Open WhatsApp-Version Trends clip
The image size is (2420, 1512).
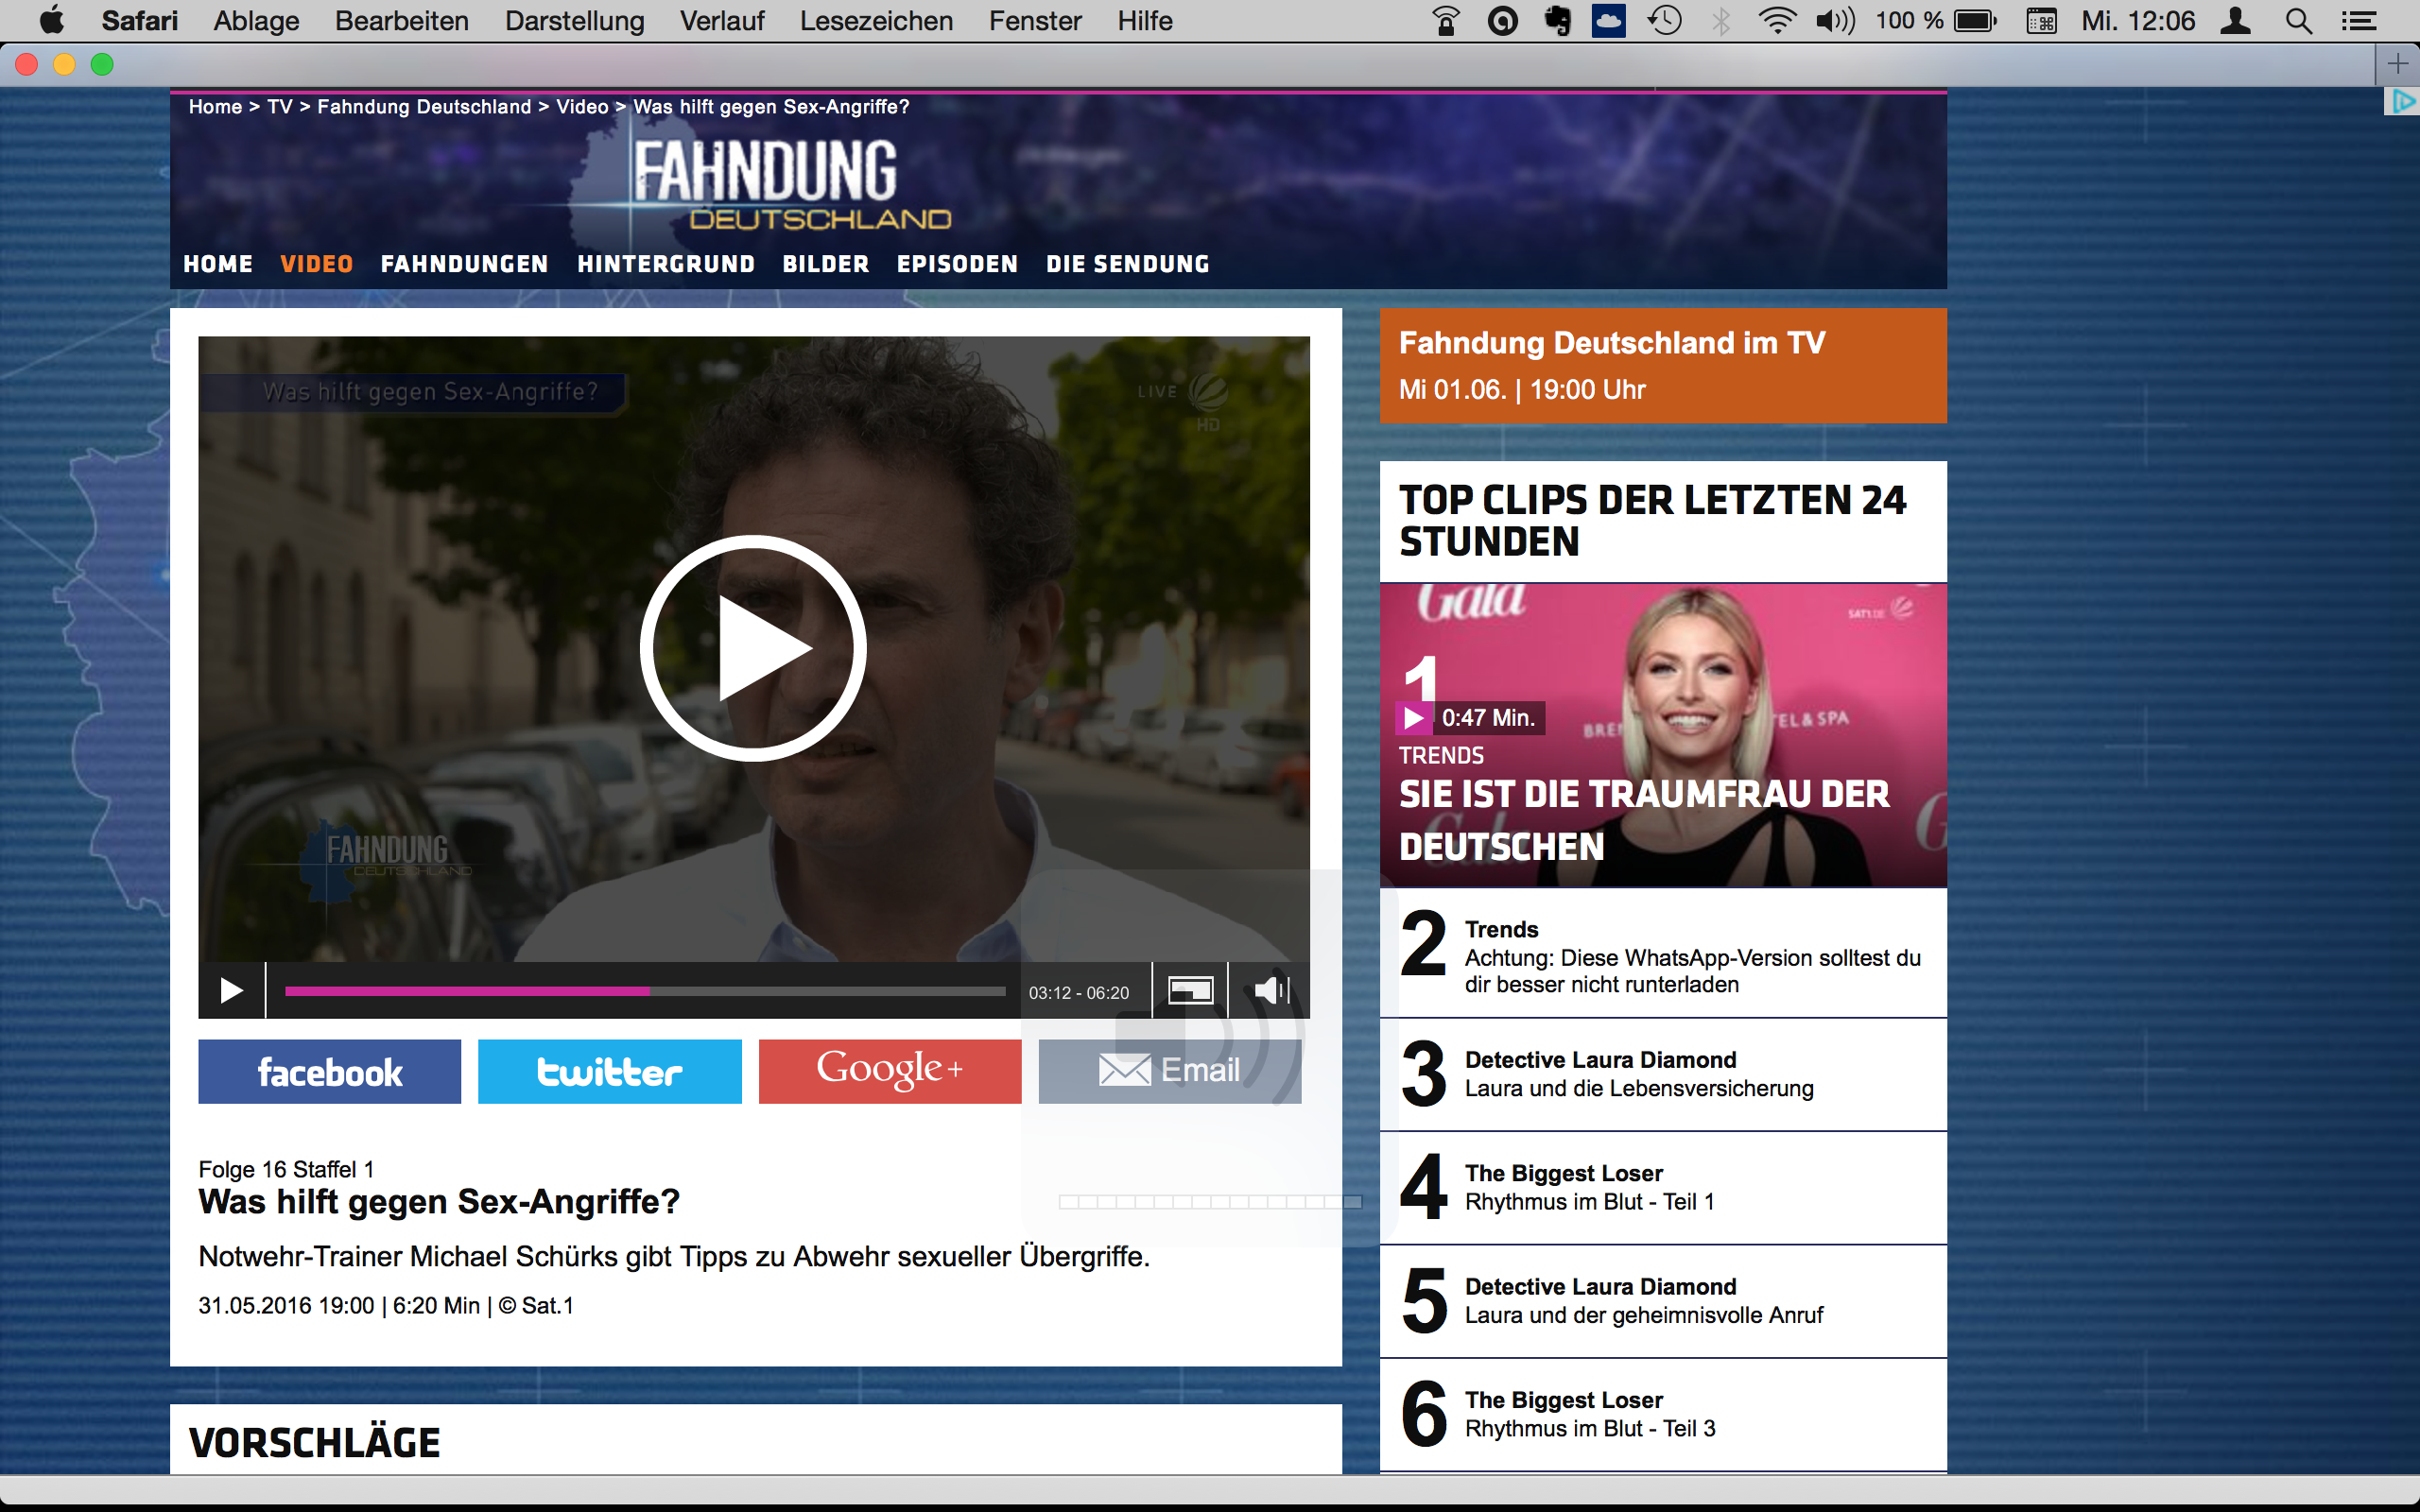[1663, 954]
